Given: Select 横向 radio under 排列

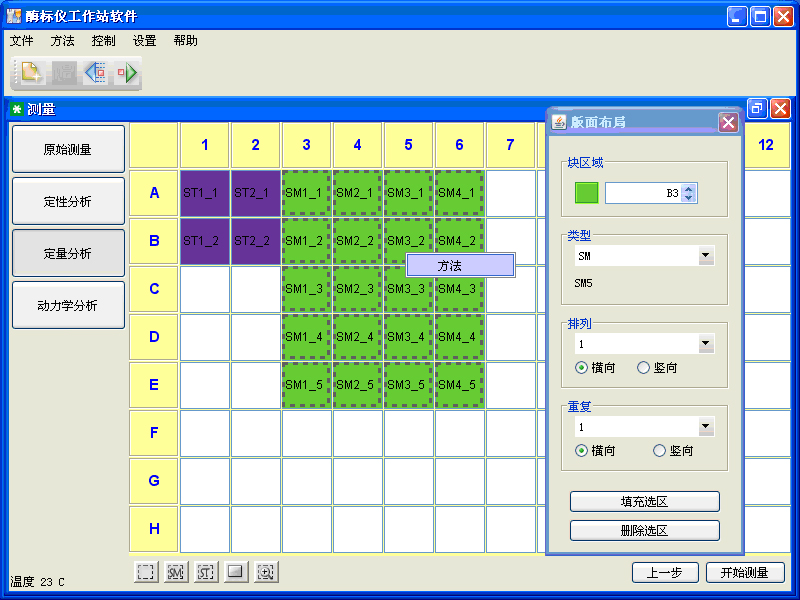Looking at the screenshot, I should [x=581, y=367].
